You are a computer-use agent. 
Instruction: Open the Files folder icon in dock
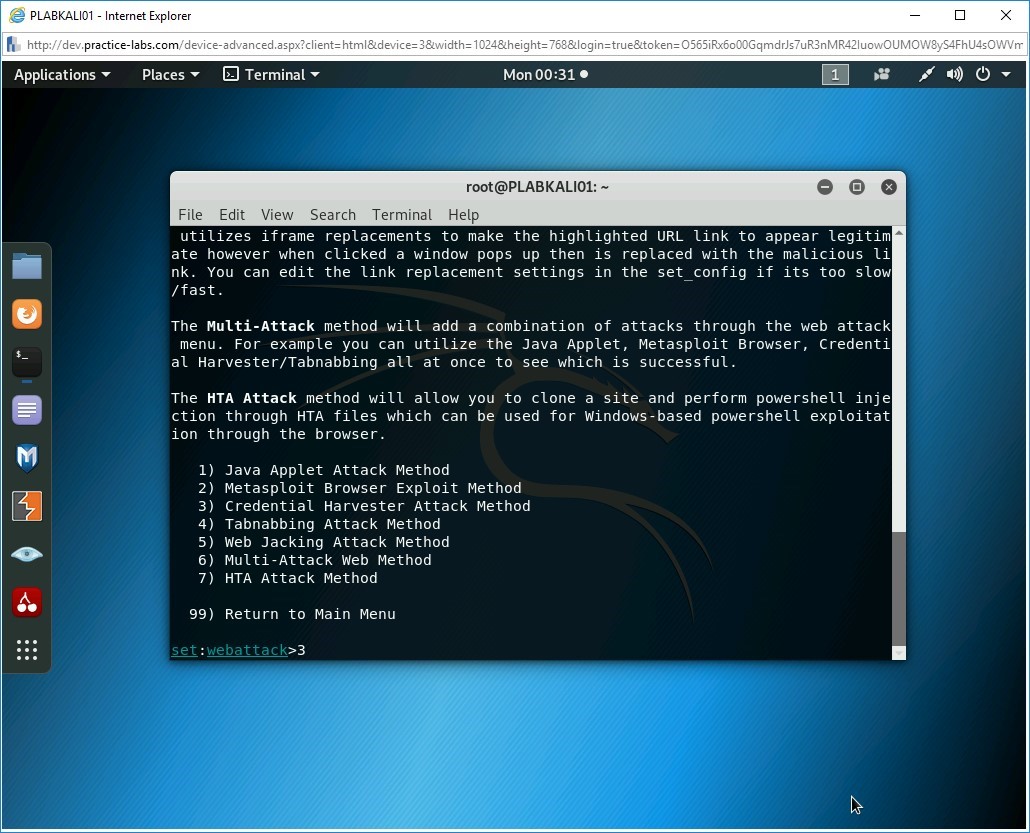pyautogui.click(x=27, y=266)
